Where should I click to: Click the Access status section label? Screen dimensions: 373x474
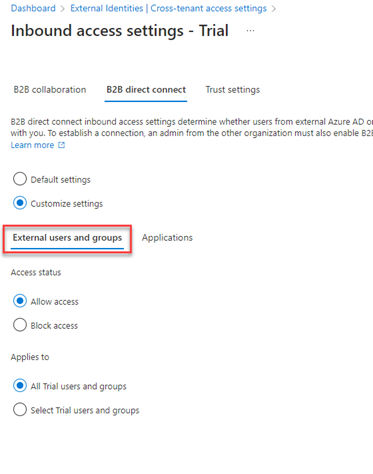[x=36, y=272]
